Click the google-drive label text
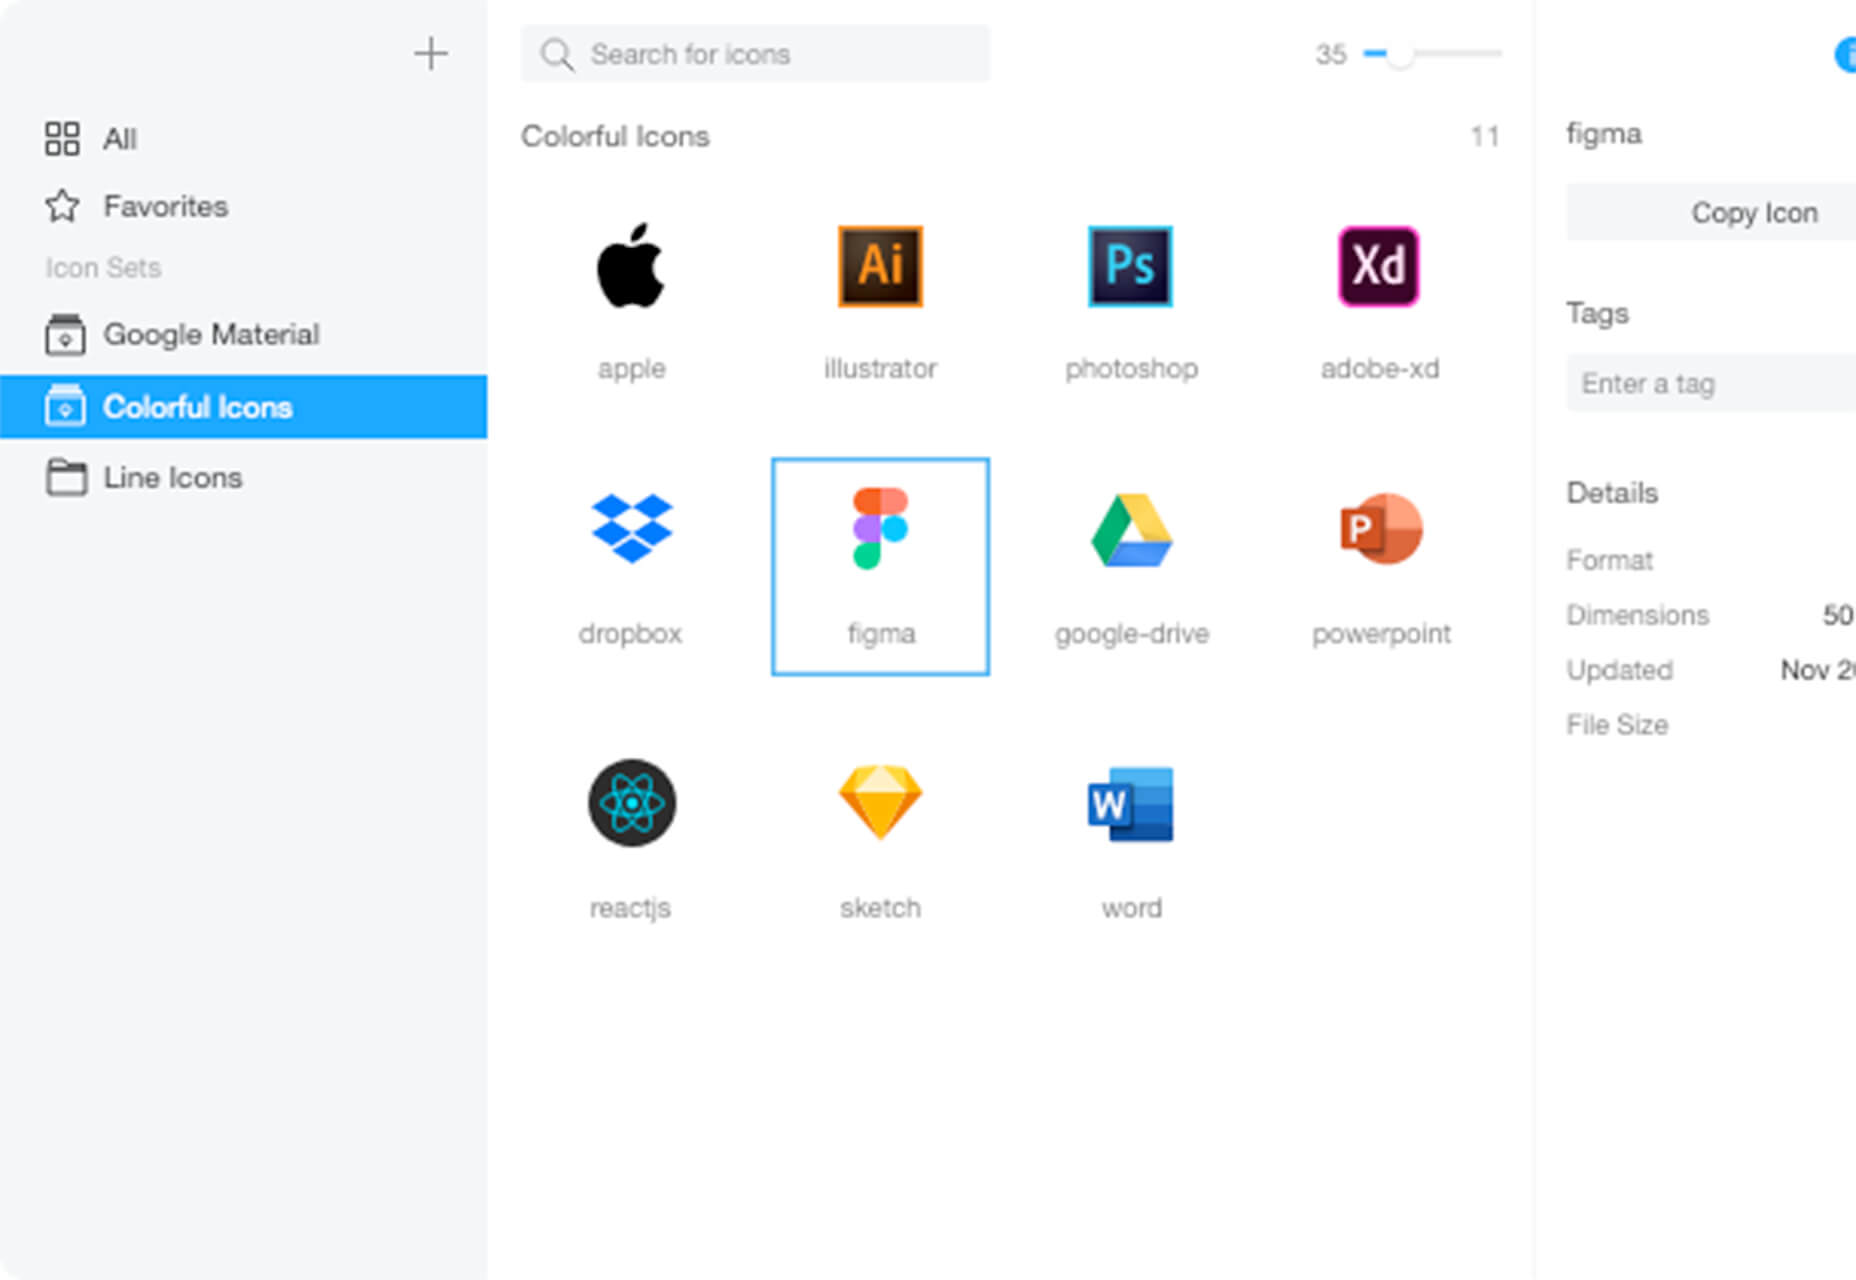This screenshot has height=1280, width=1856. pos(1131,634)
